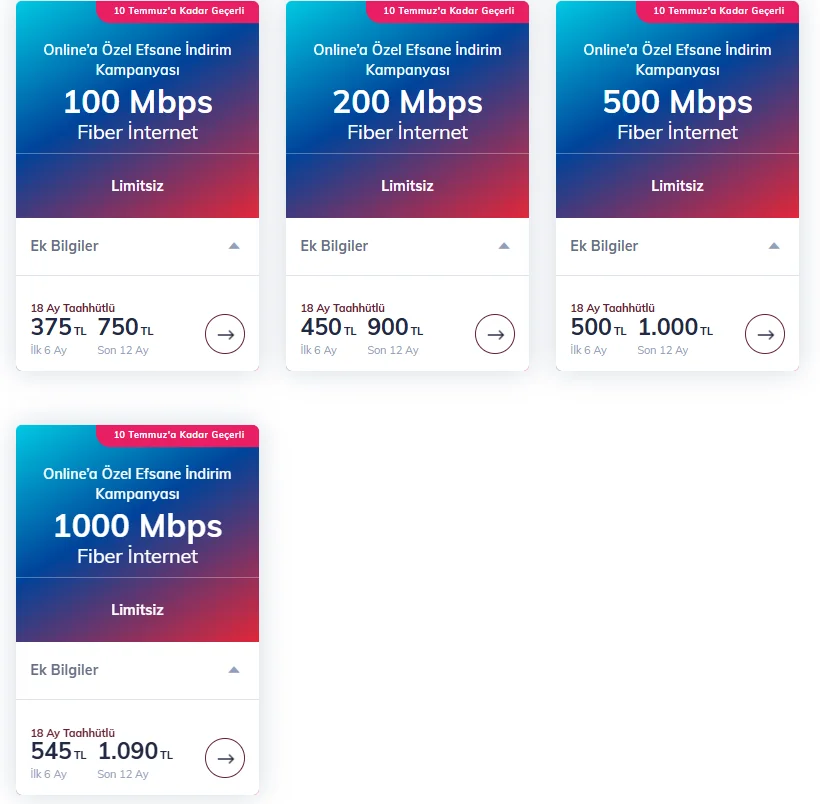The width and height of the screenshot is (820, 804).
Task: Click the arrow button on the 500 Mbps card
Action: (x=765, y=334)
